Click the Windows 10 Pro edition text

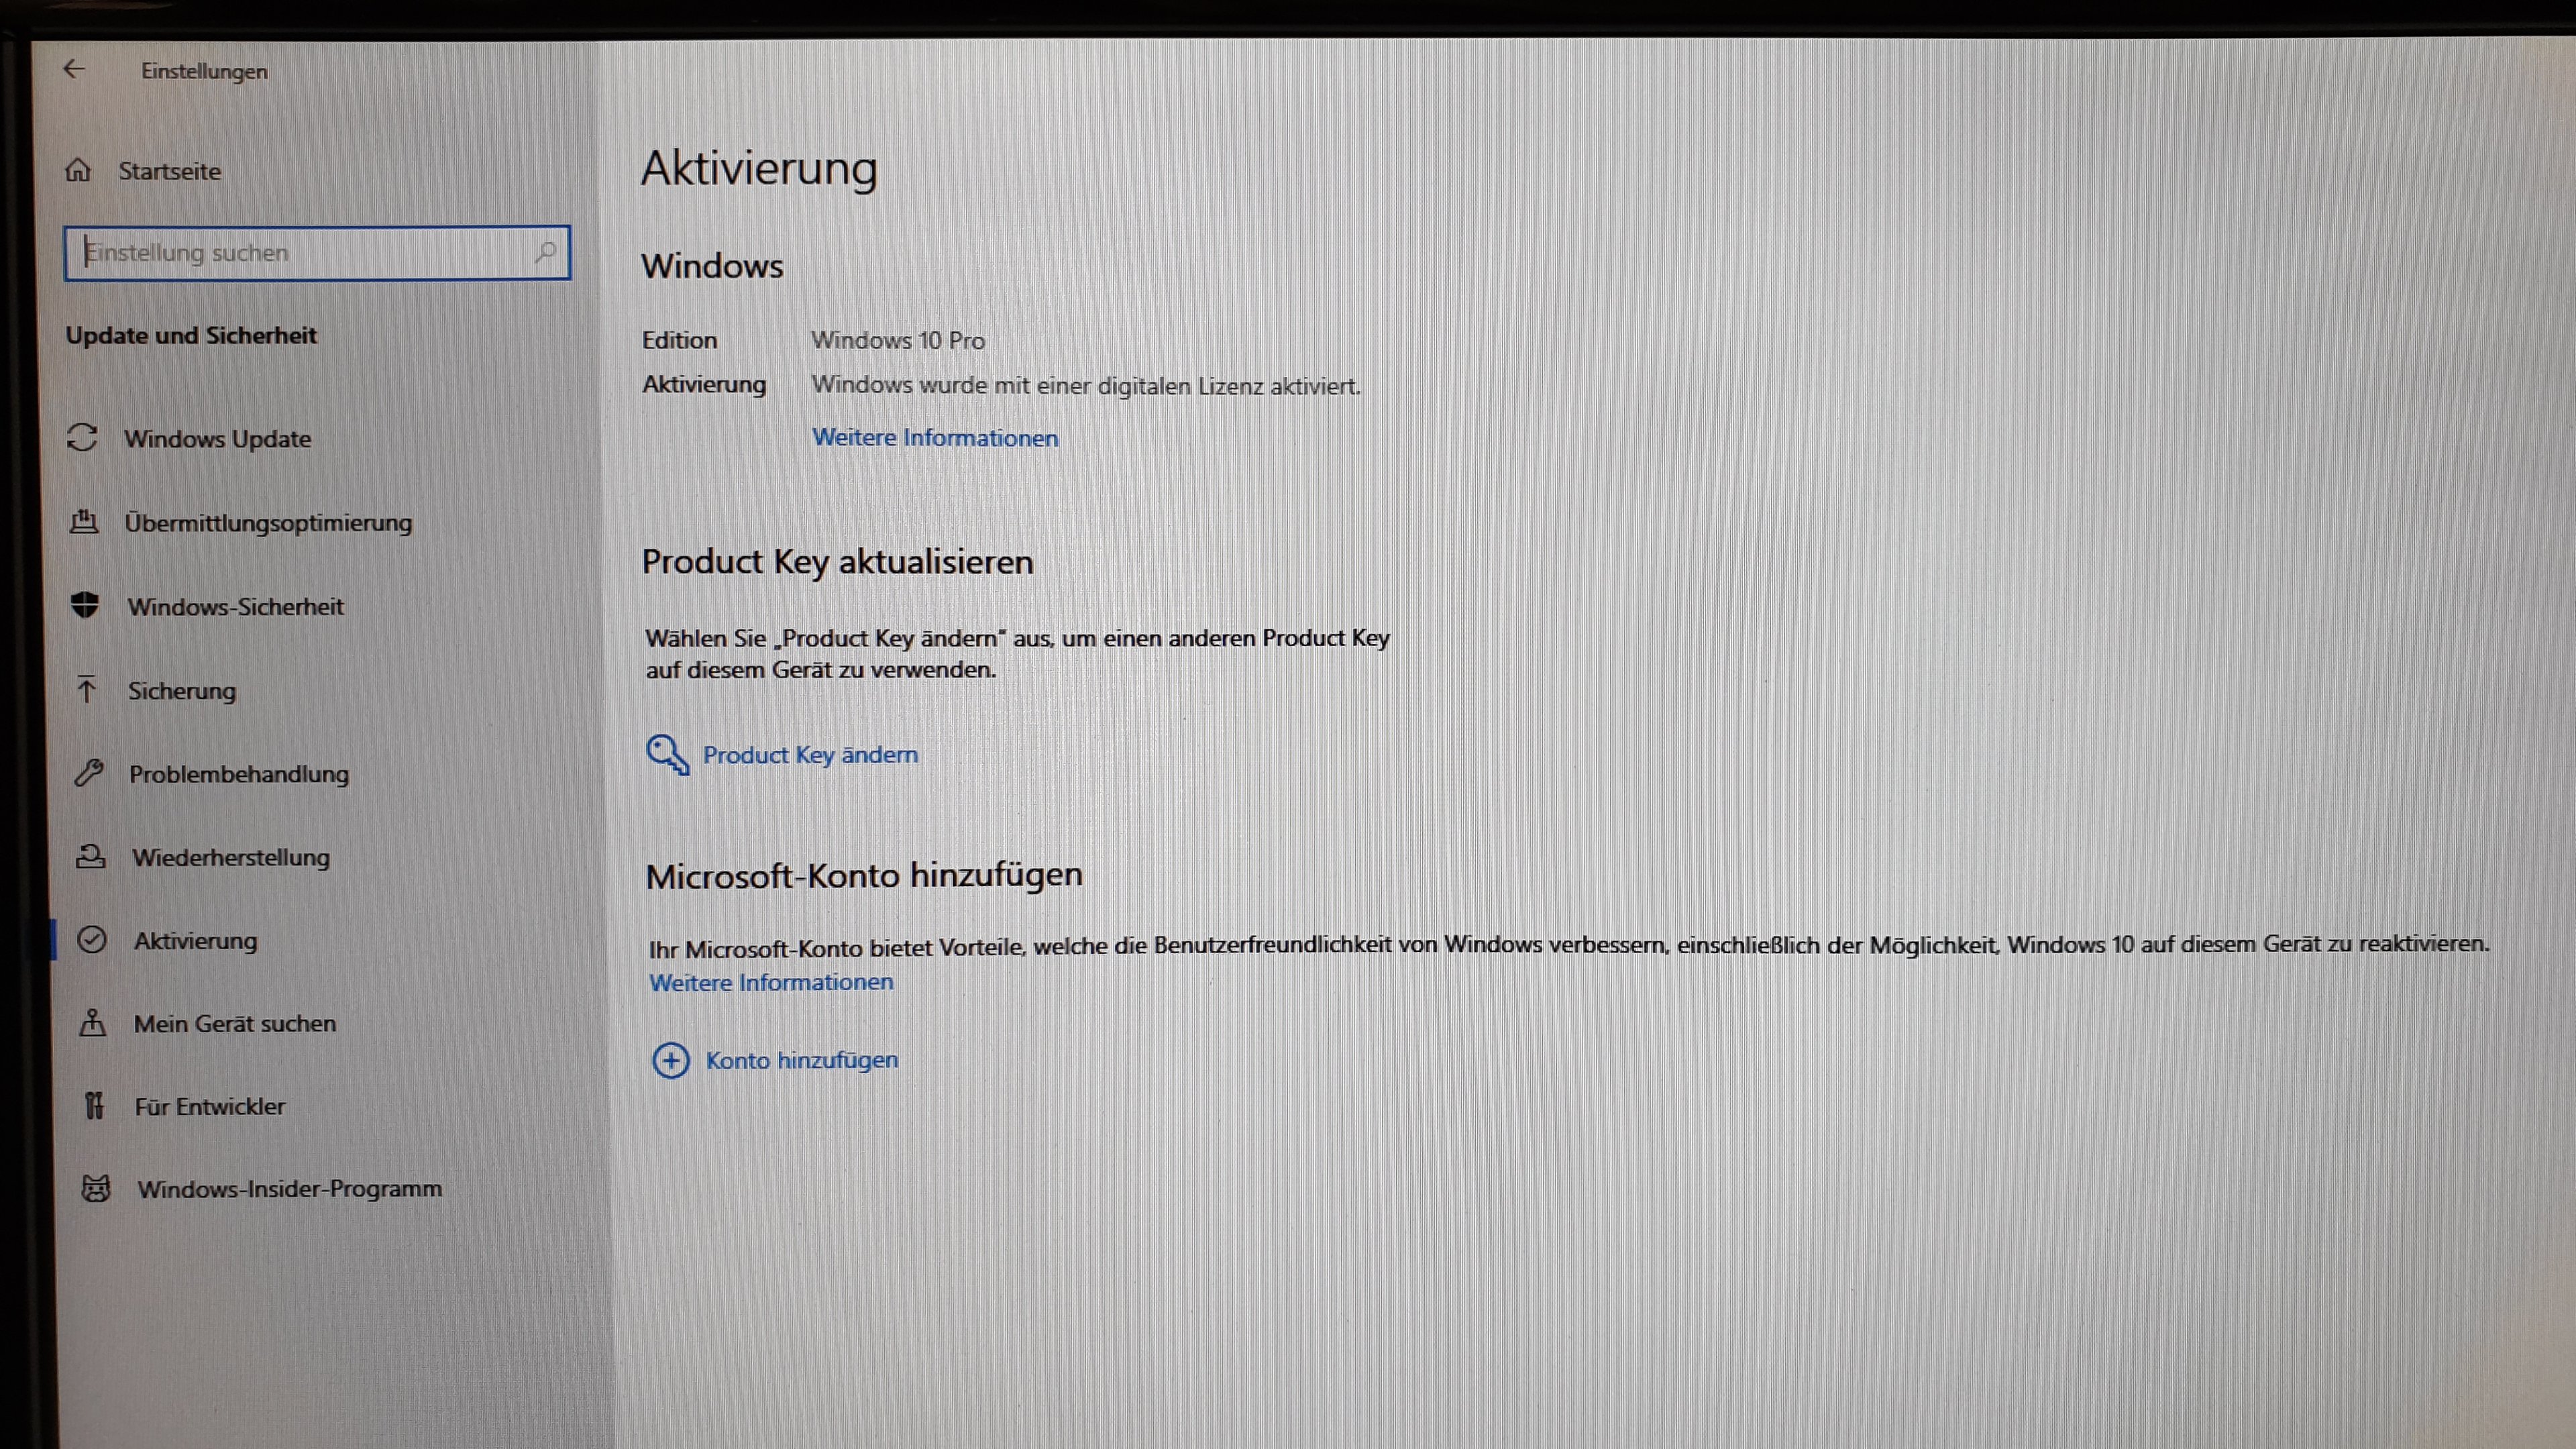click(x=898, y=340)
